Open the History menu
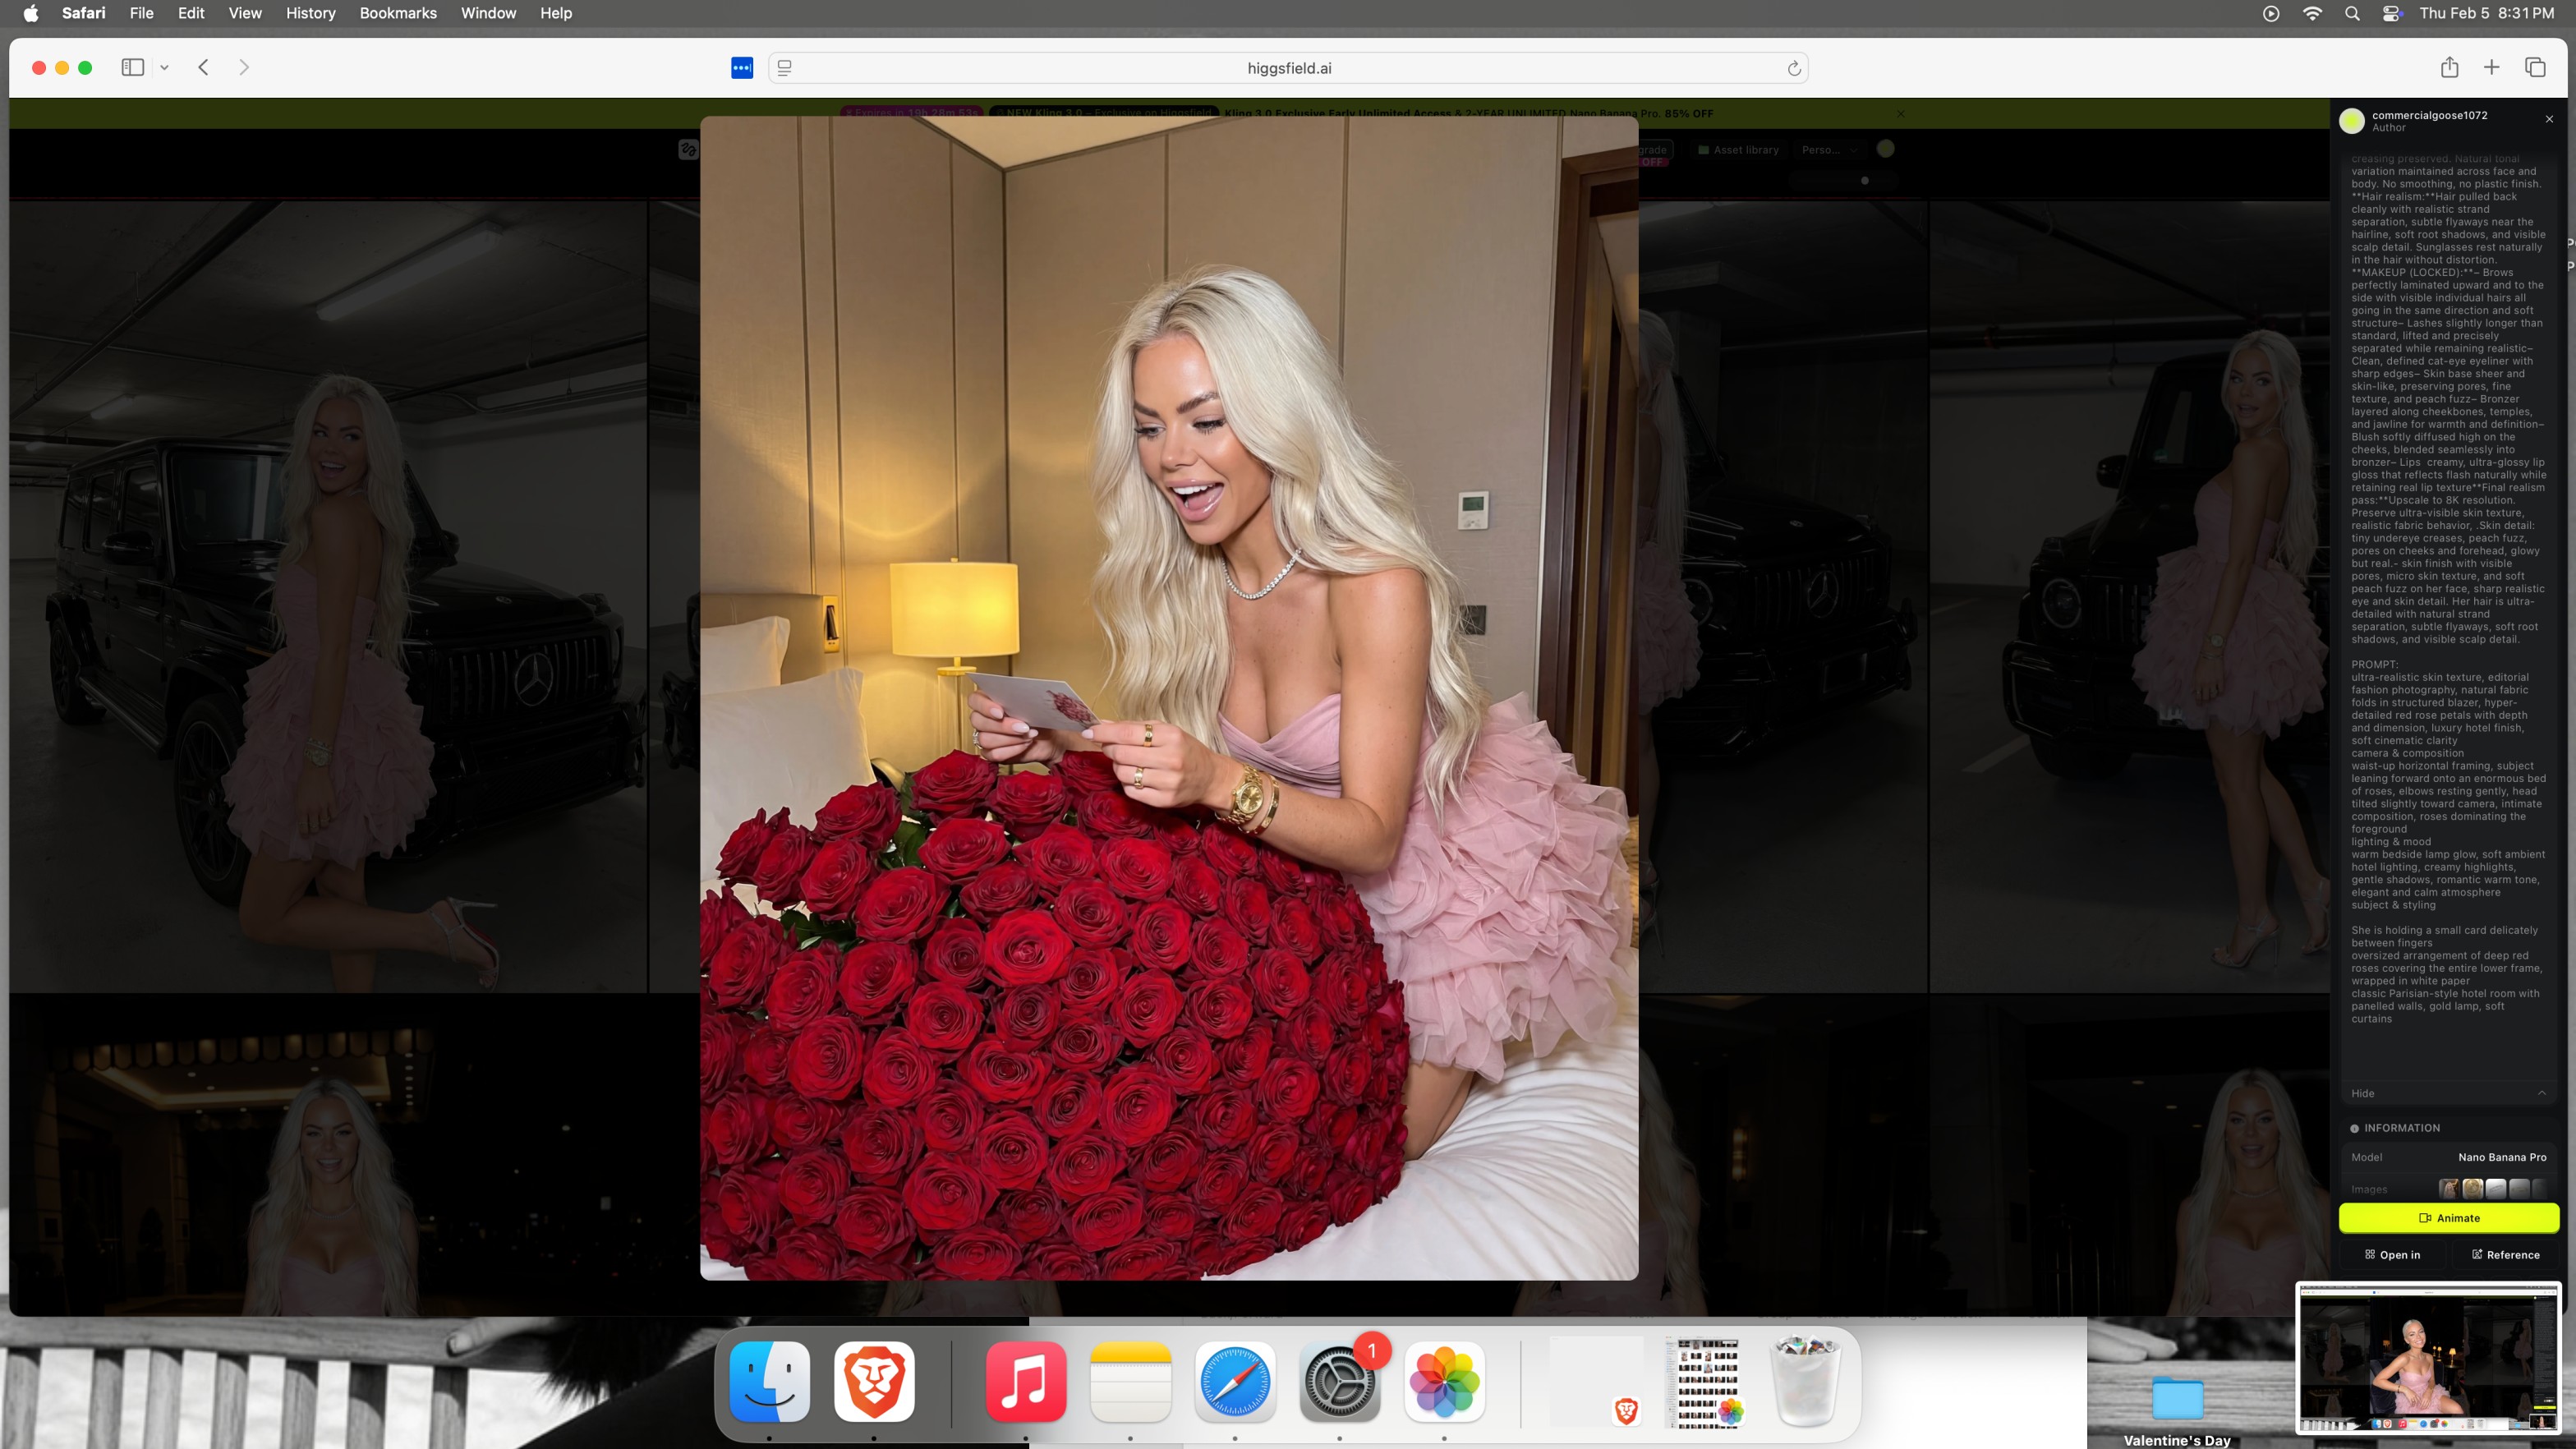Image resolution: width=2576 pixels, height=1449 pixels. tap(310, 13)
